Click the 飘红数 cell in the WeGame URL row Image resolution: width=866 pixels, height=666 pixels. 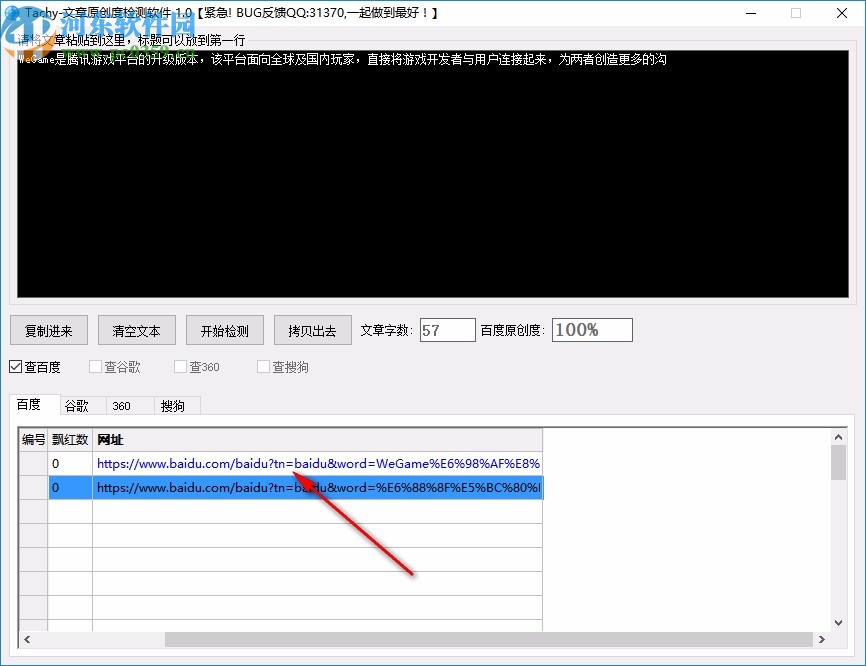(x=70, y=464)
